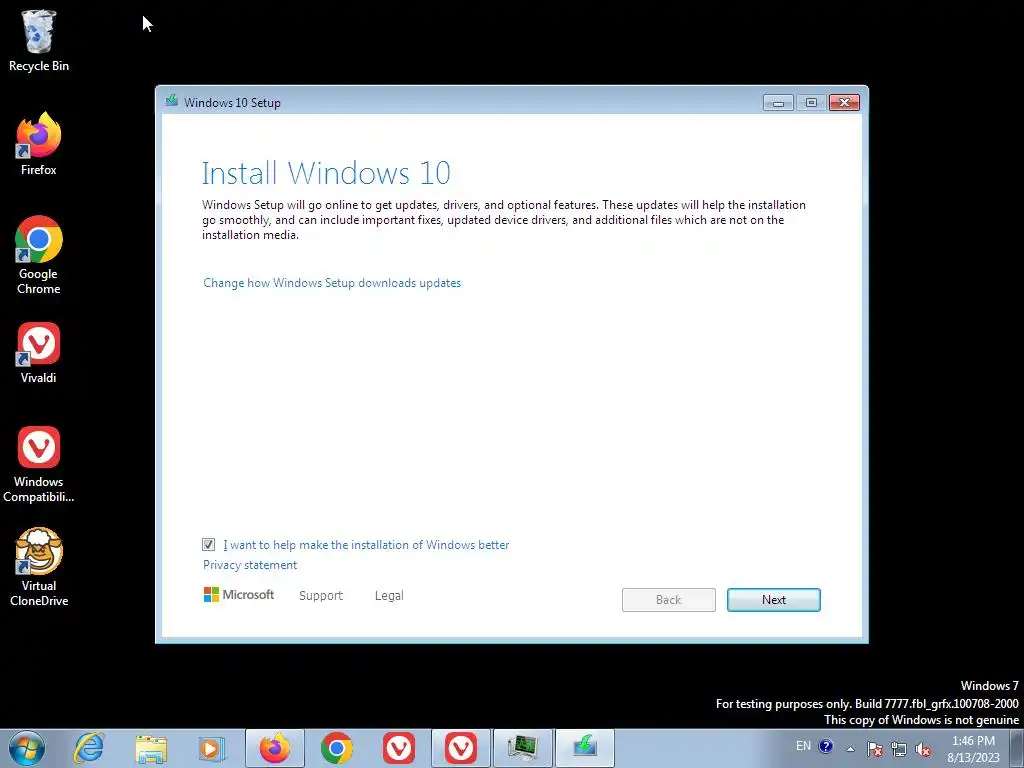This screenshot has width=1024, height=768.
Task: Open 'Change how Windows Setup downloads updates'
Action: pos(332,283)
